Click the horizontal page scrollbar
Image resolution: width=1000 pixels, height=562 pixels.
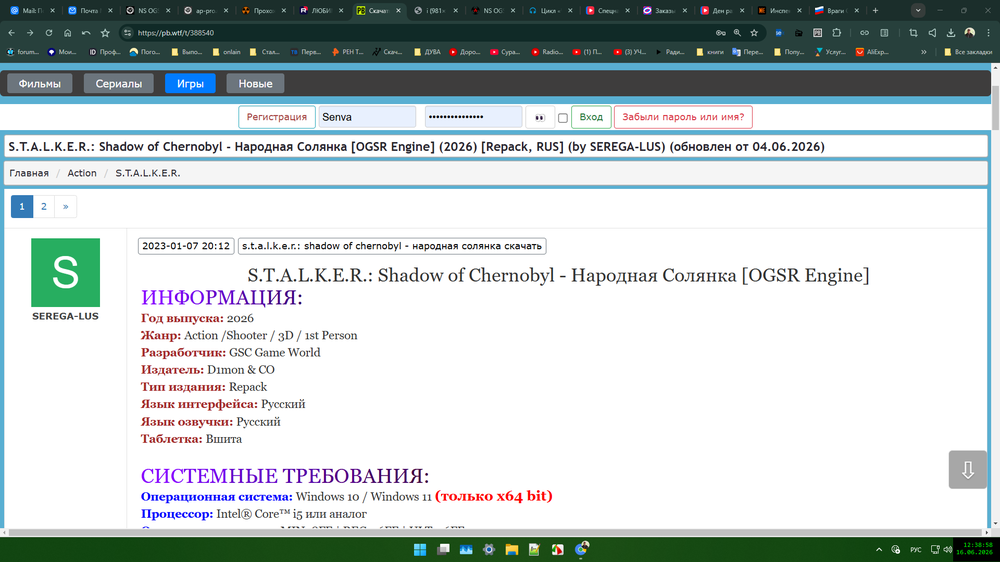[x=496, y=532]
